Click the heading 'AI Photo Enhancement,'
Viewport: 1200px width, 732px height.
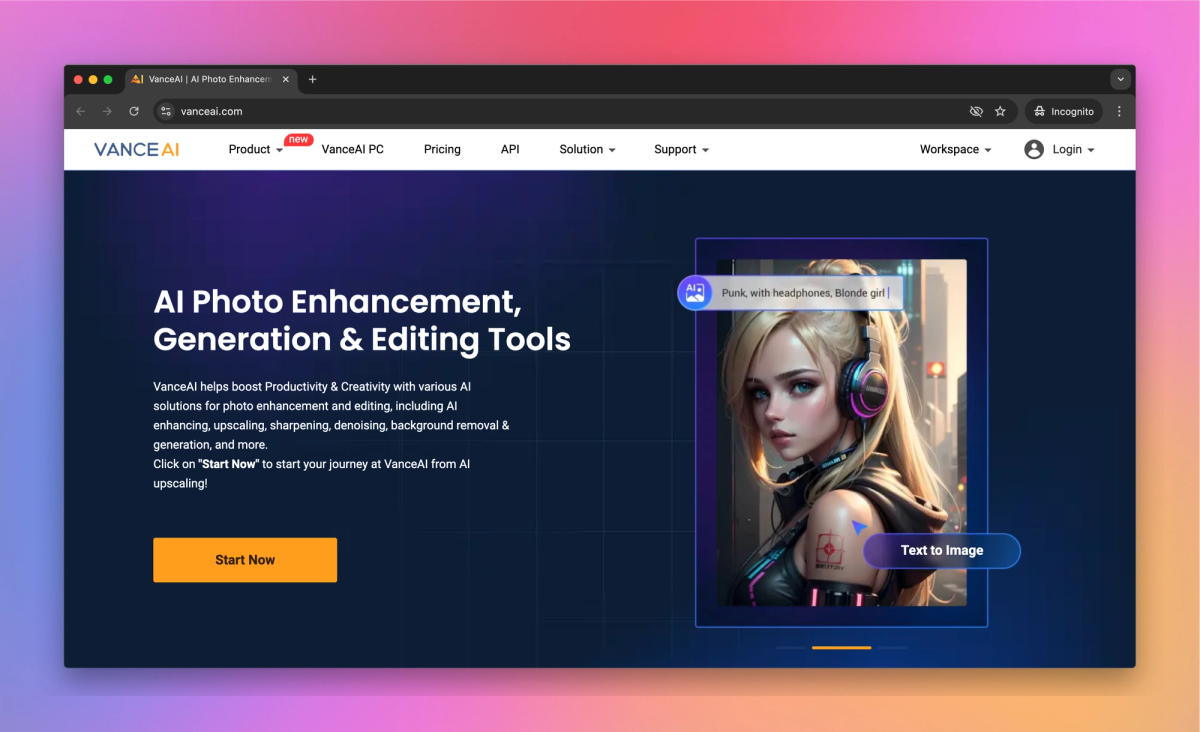point(337,301)
